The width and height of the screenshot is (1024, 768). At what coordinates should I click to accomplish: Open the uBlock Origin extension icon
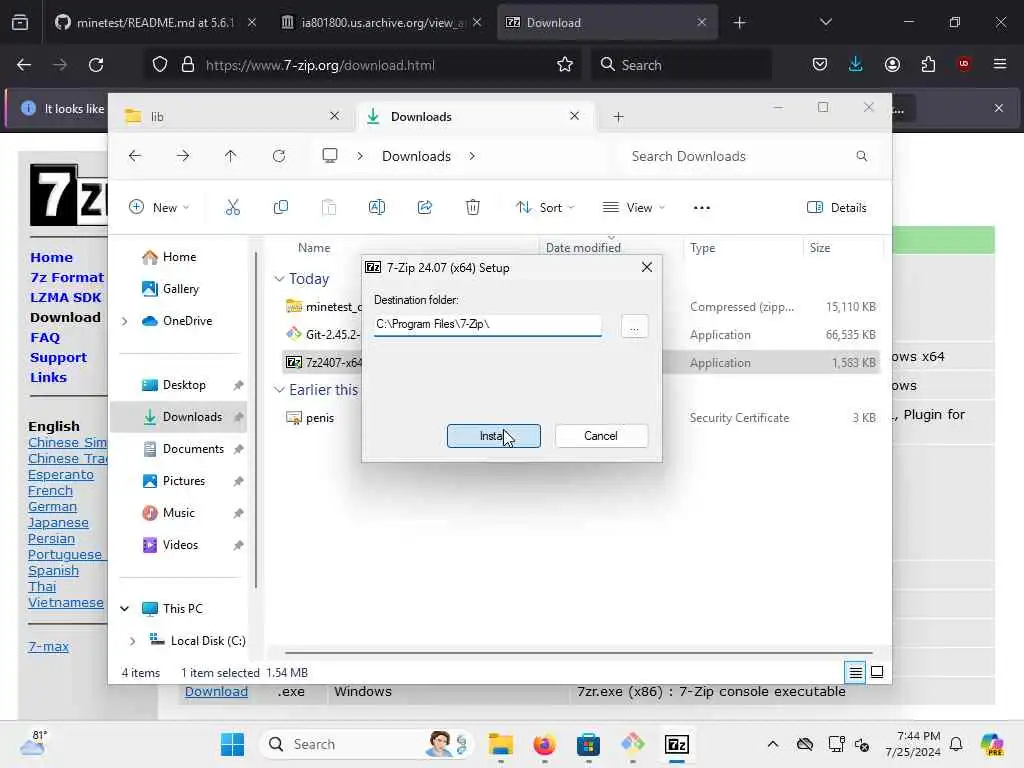963,64
